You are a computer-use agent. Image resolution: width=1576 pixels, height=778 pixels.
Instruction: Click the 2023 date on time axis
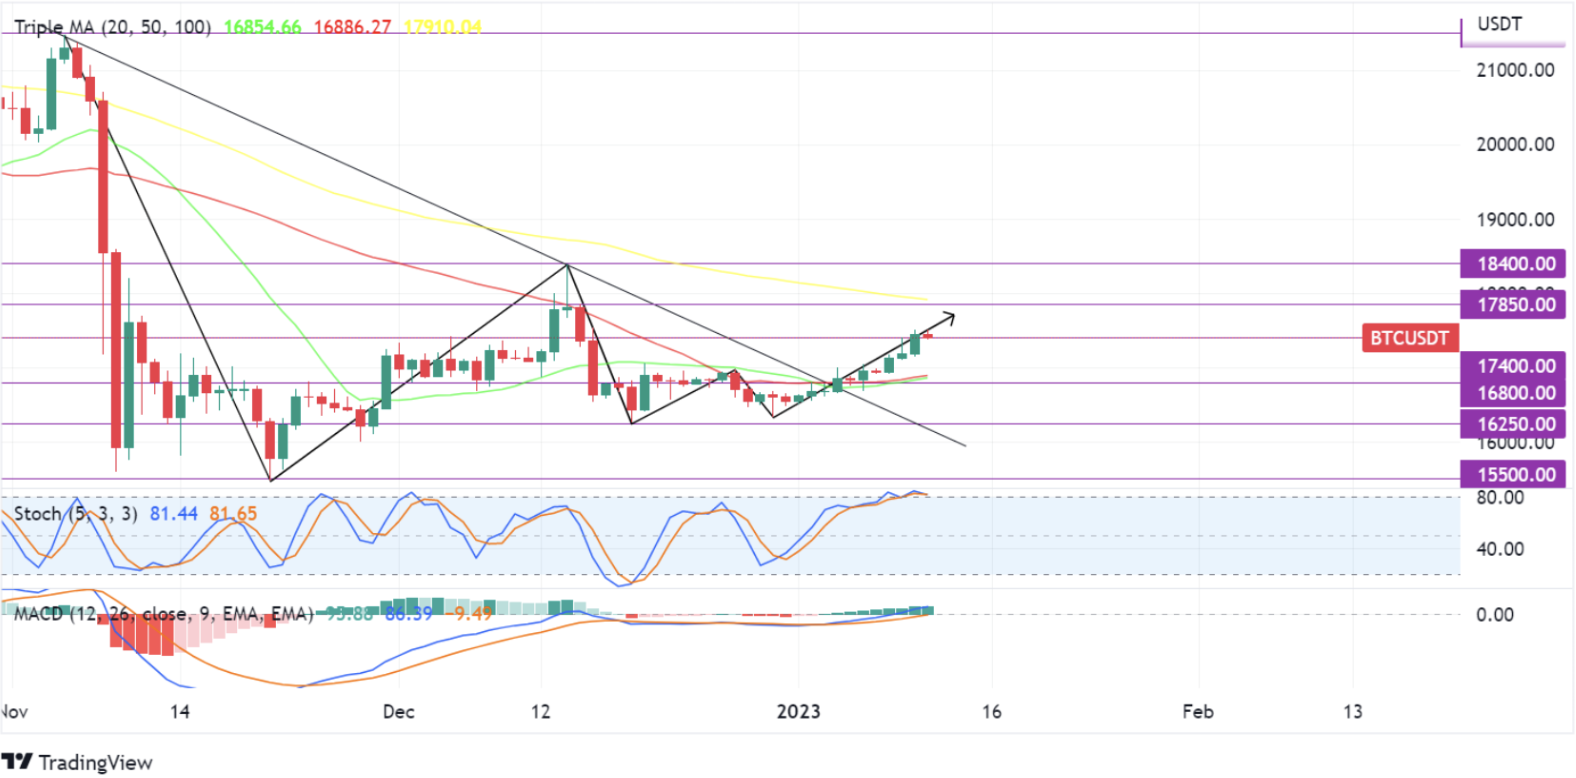coord(798,712)
